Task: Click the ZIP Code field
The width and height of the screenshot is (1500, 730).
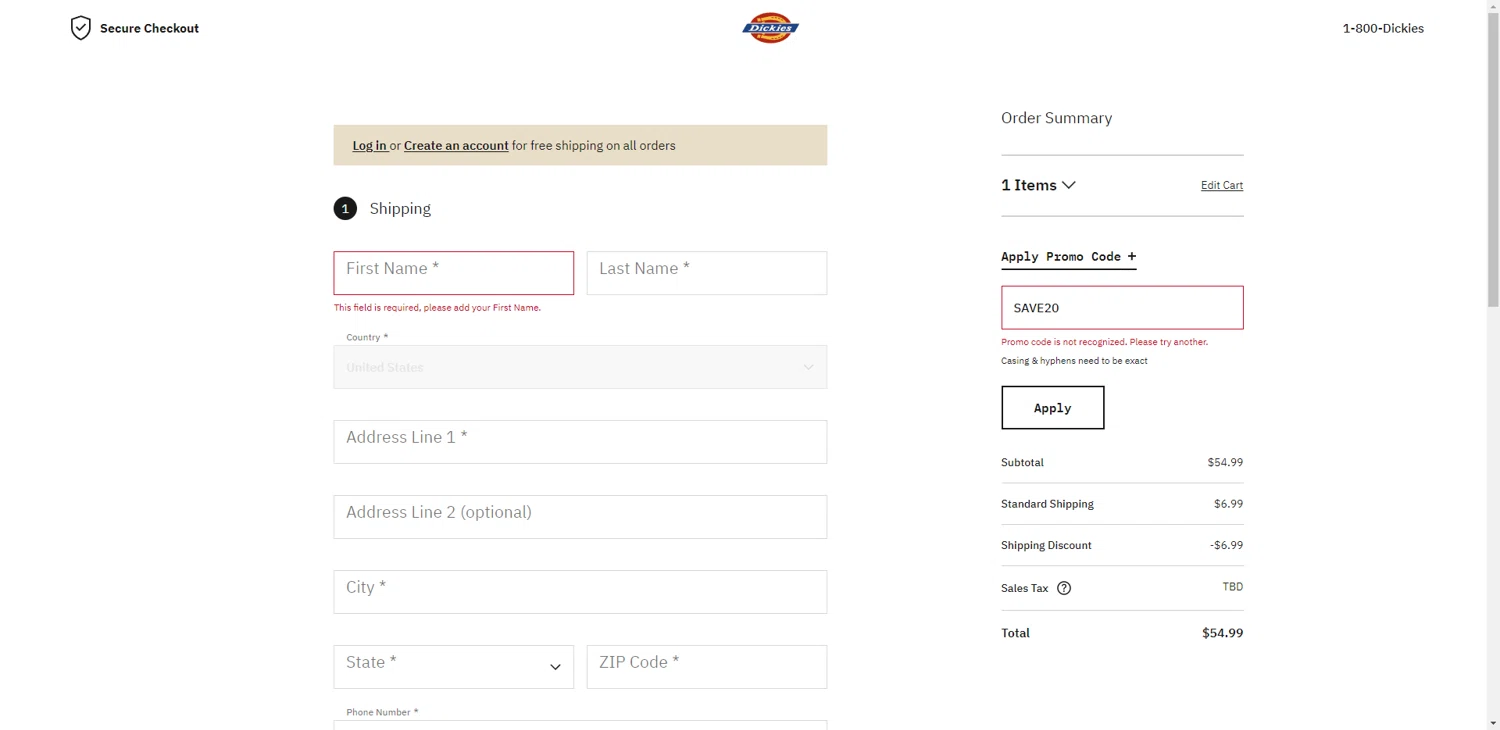Action: [706, 667]
